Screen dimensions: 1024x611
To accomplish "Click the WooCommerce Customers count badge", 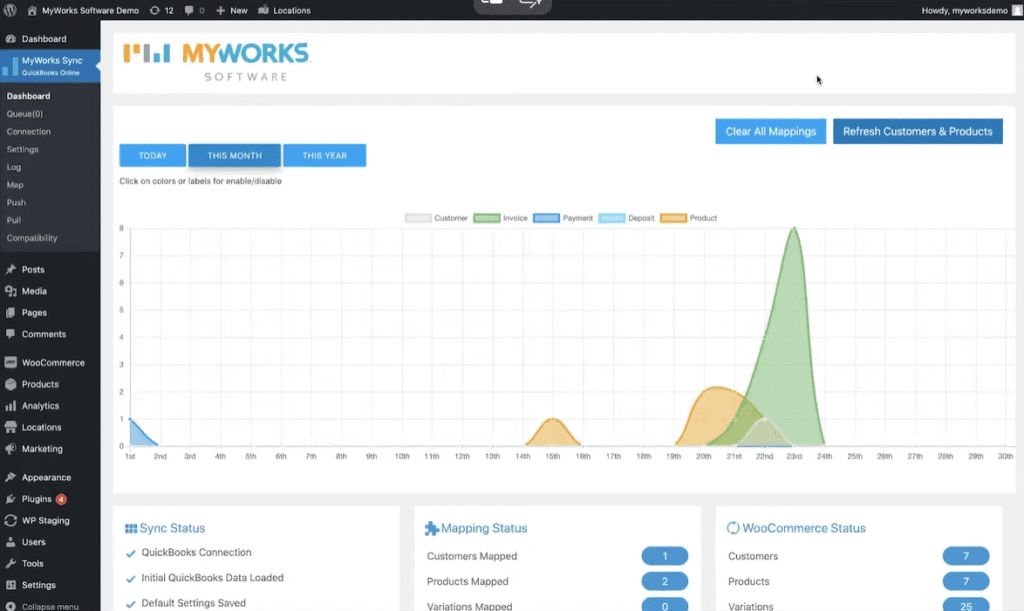I will coord(966,556).
